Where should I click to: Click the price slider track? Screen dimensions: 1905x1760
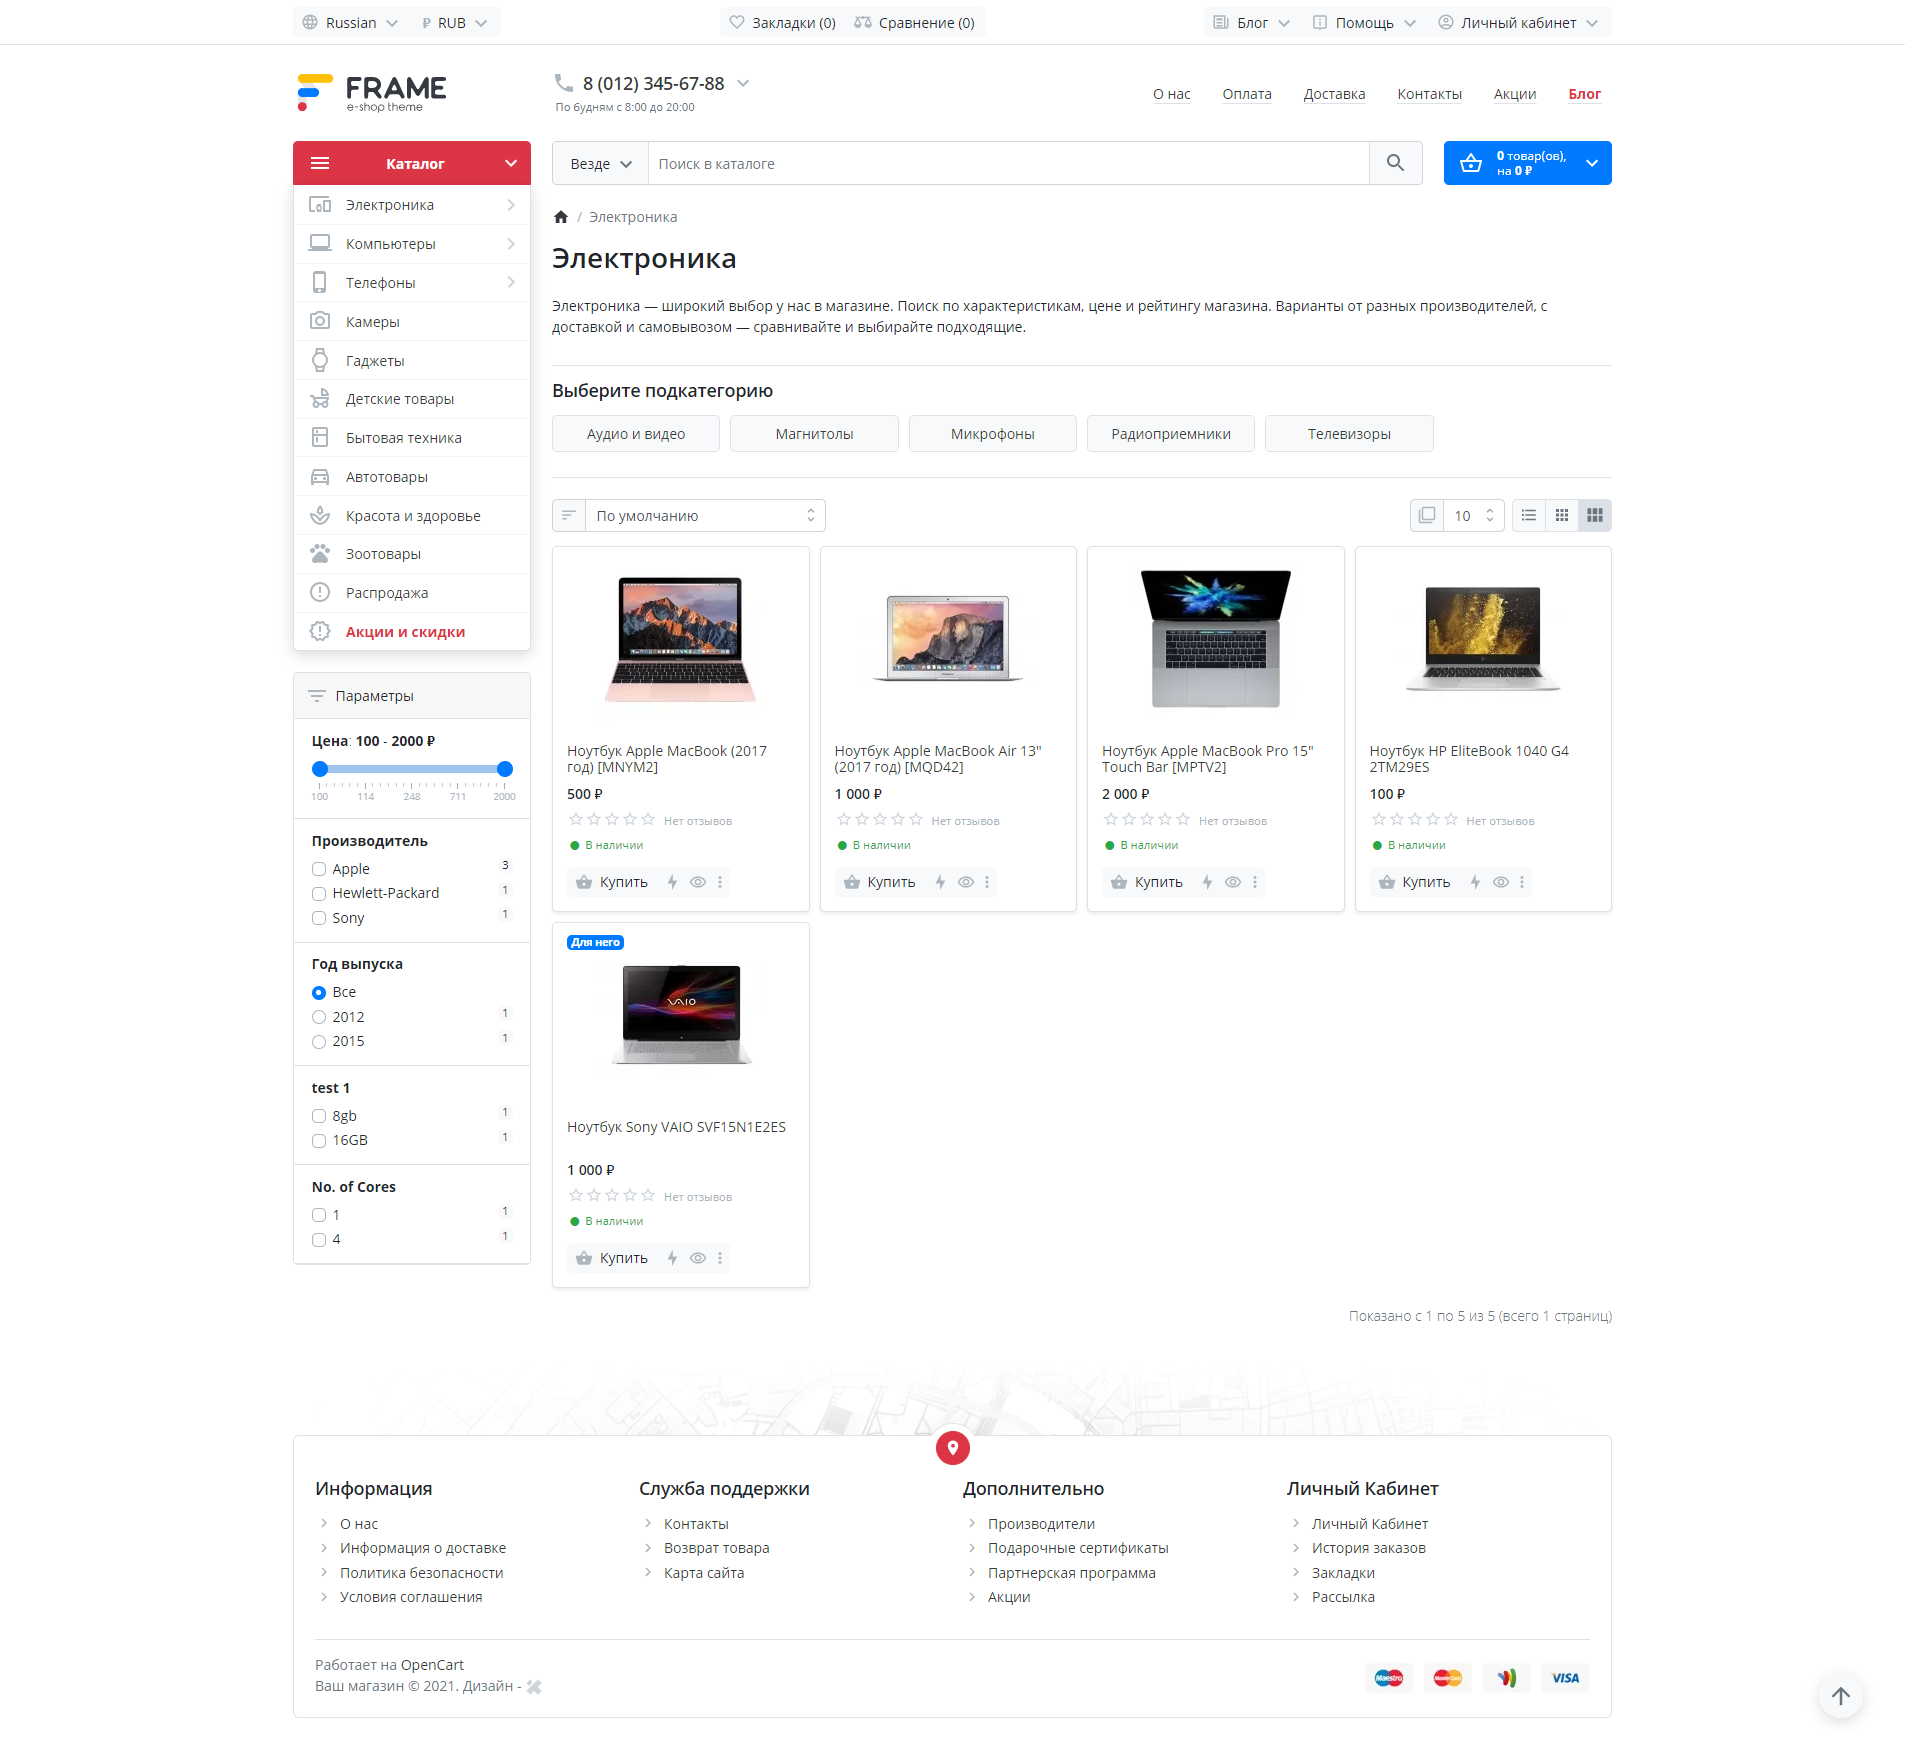pos(412,769)
